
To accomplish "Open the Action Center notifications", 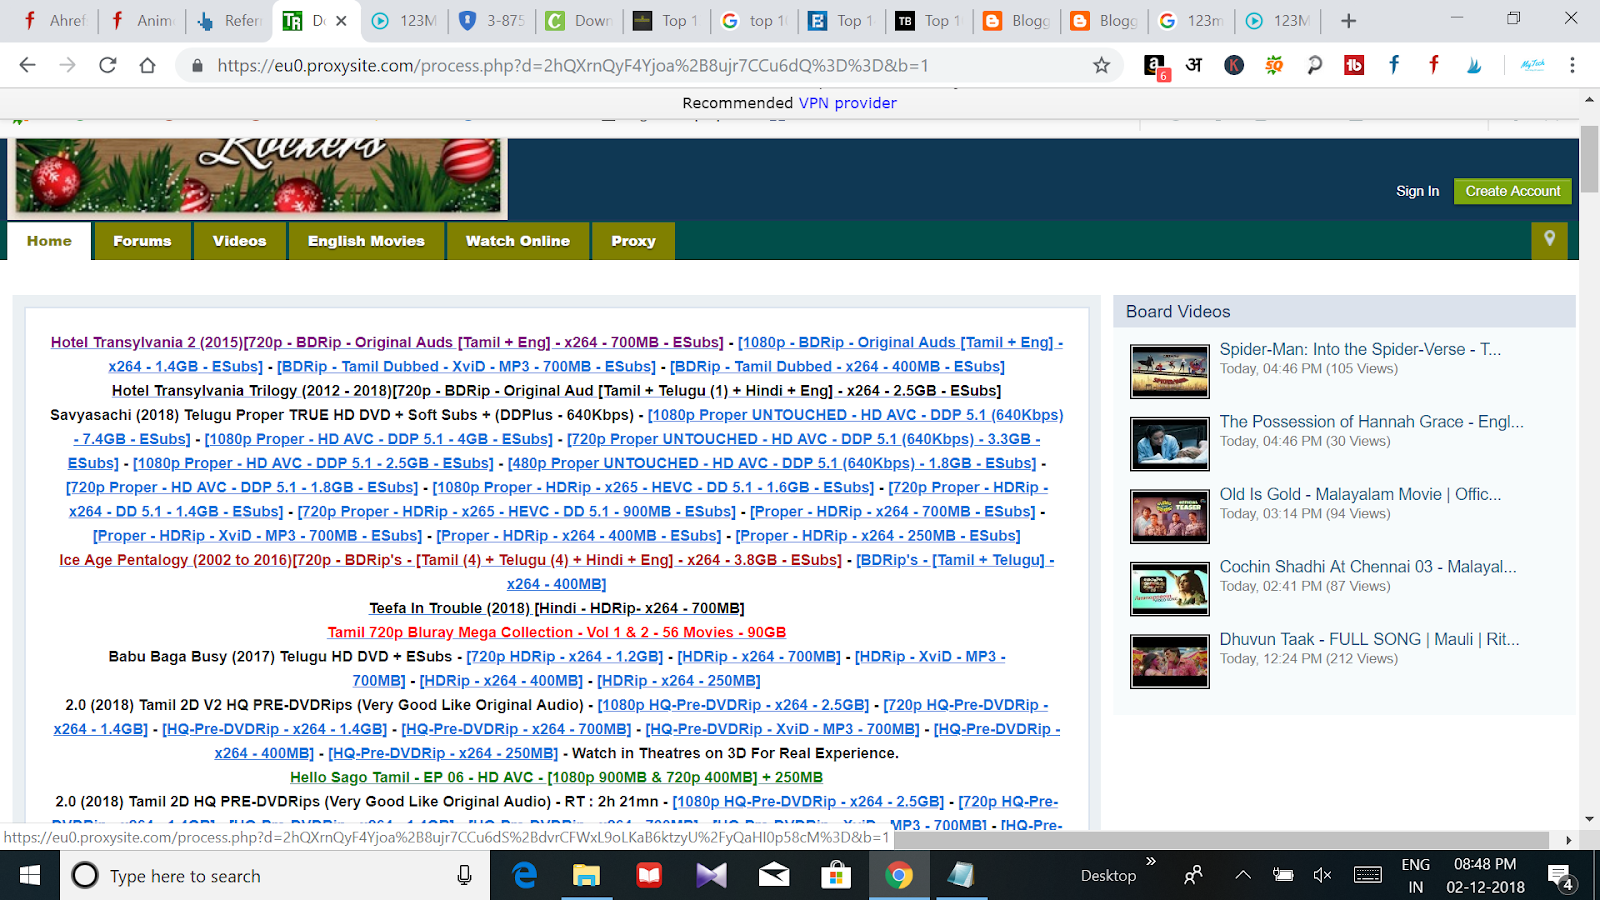I will [1560, 877].
